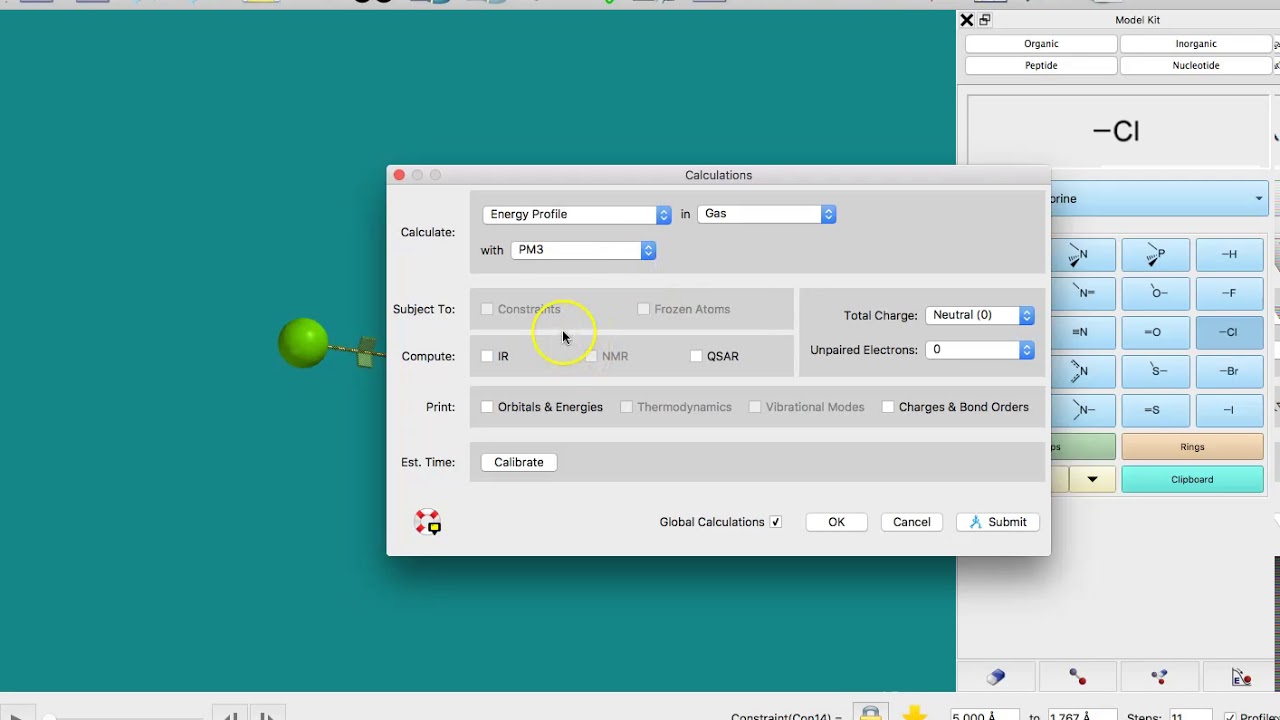
Task: Uncheck the Global Calculations checkbox
Action: tap(776, 522)
